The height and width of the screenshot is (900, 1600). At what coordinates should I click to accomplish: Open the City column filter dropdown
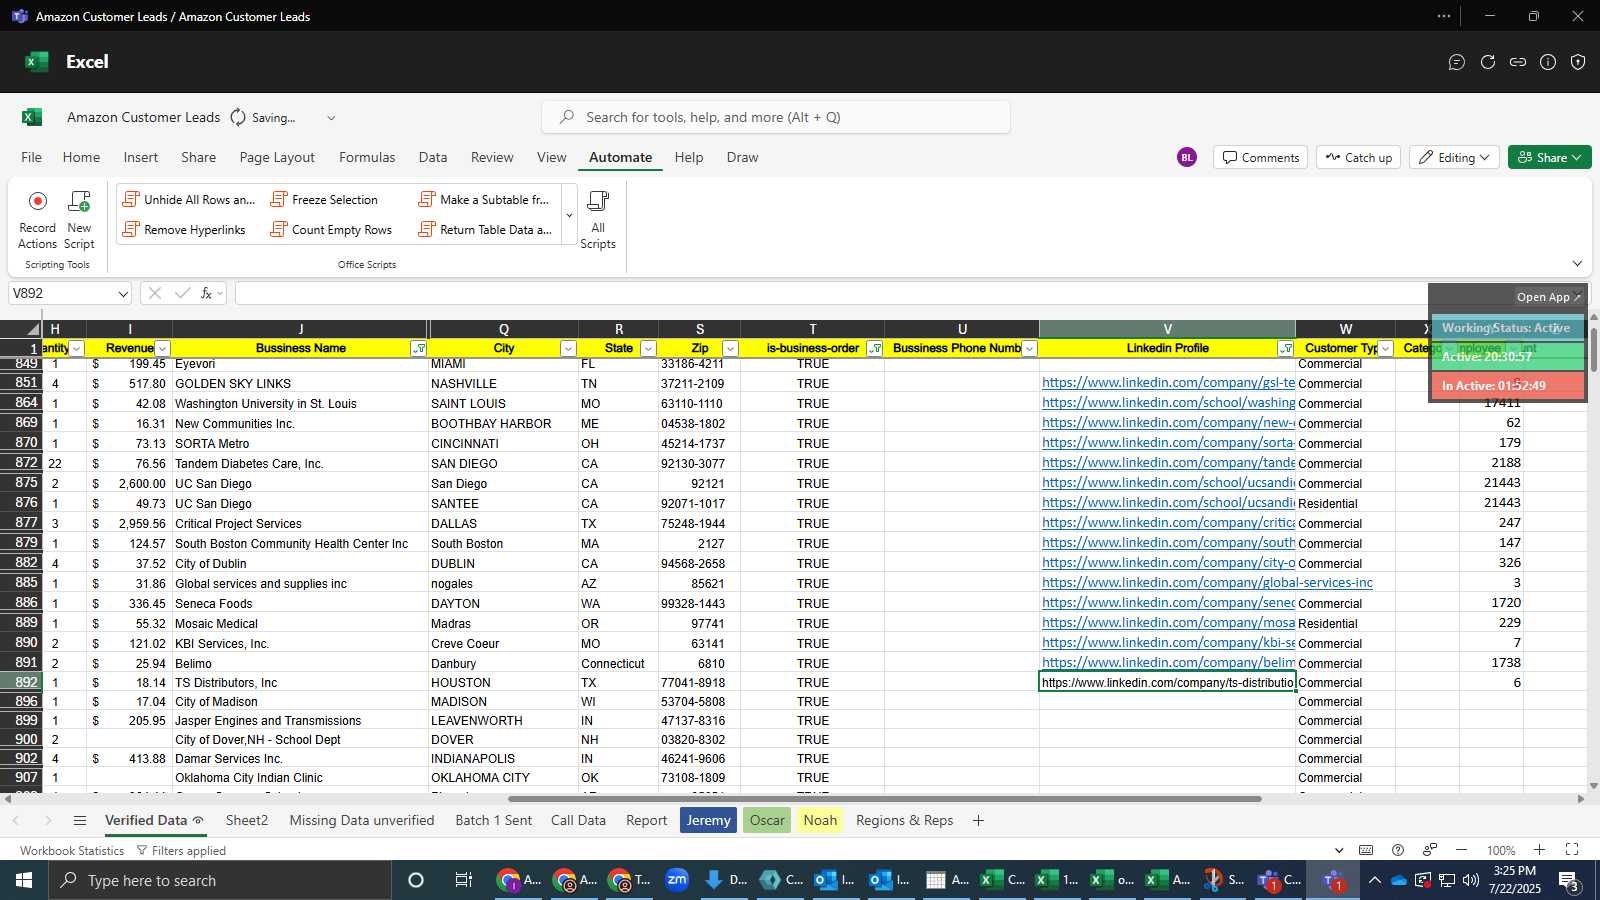click(x=568, y=349)
